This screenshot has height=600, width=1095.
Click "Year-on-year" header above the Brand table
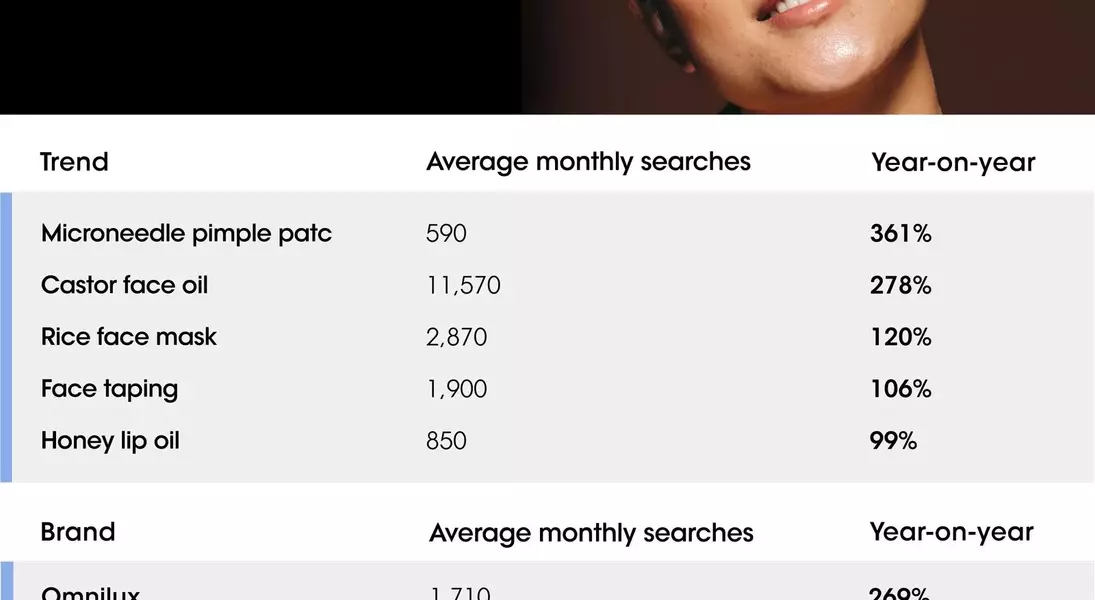point(951,531)
